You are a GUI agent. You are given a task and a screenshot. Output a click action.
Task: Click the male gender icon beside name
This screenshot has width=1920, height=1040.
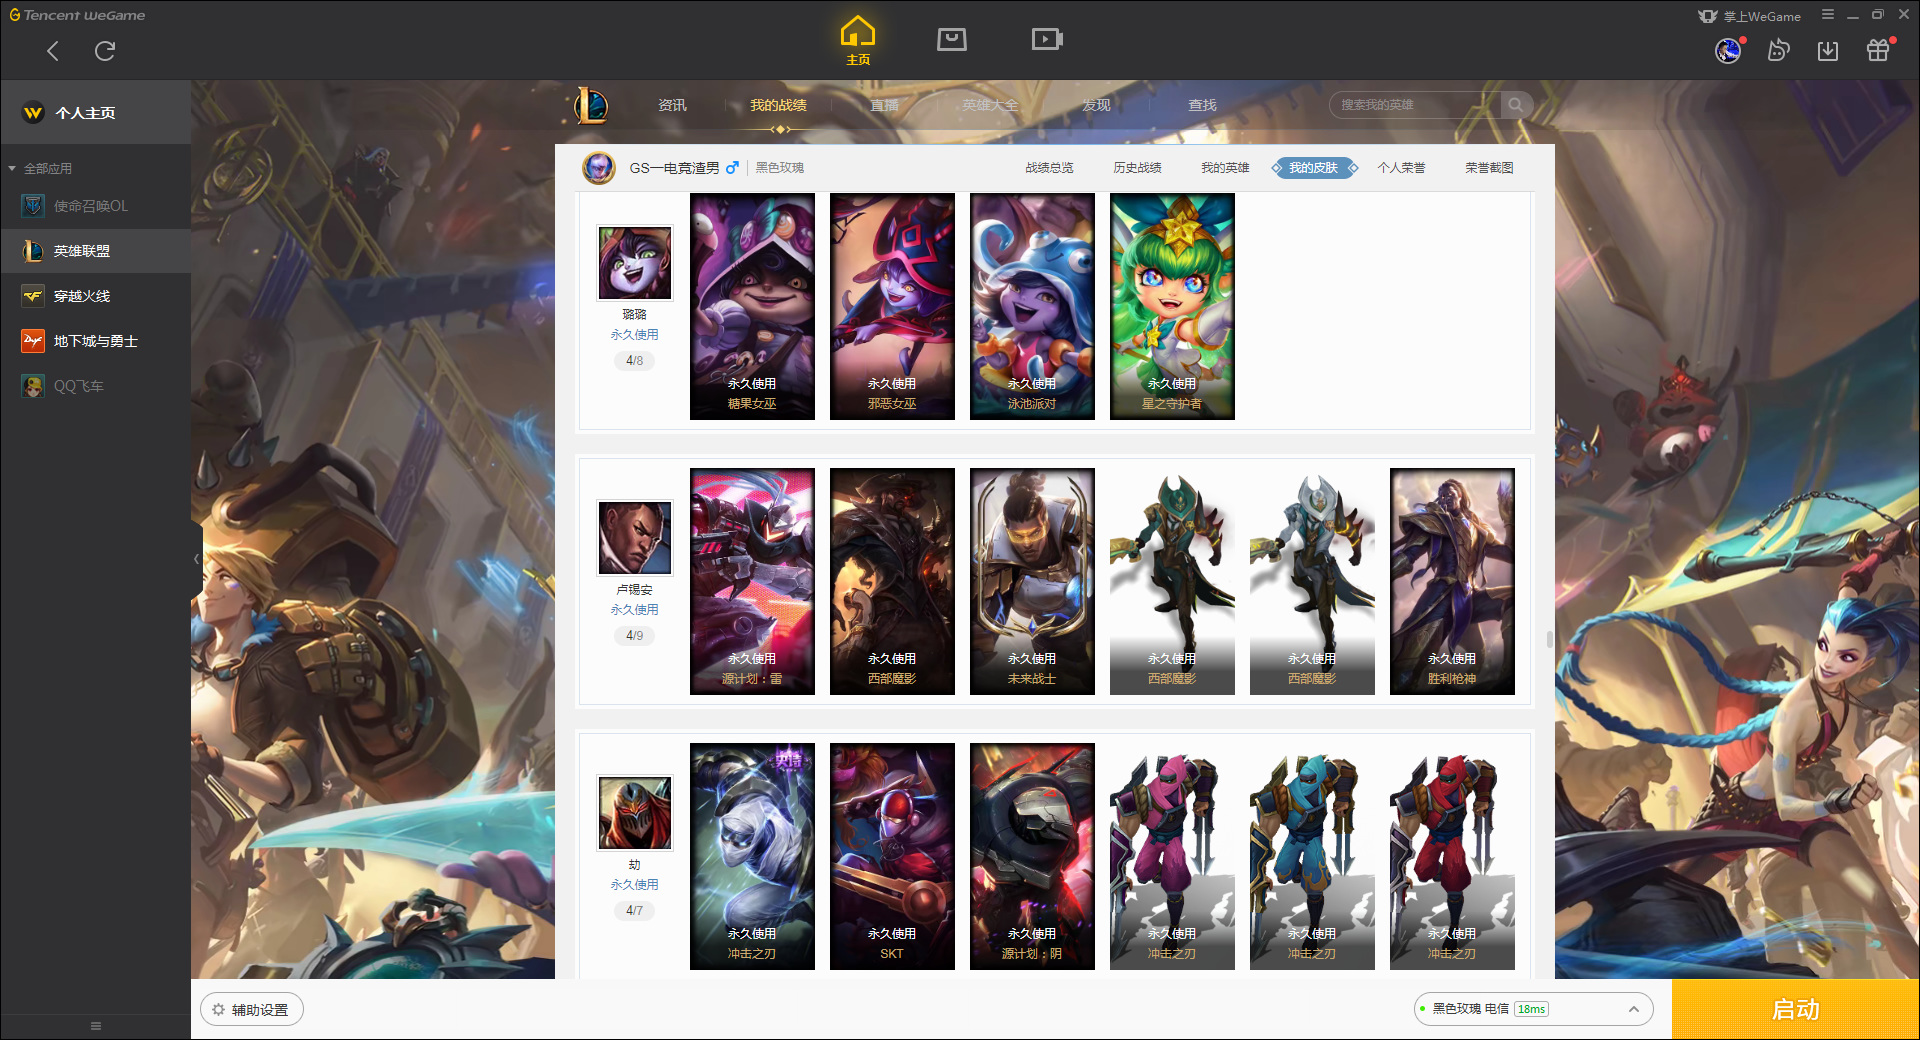click(x=732, y=168)
